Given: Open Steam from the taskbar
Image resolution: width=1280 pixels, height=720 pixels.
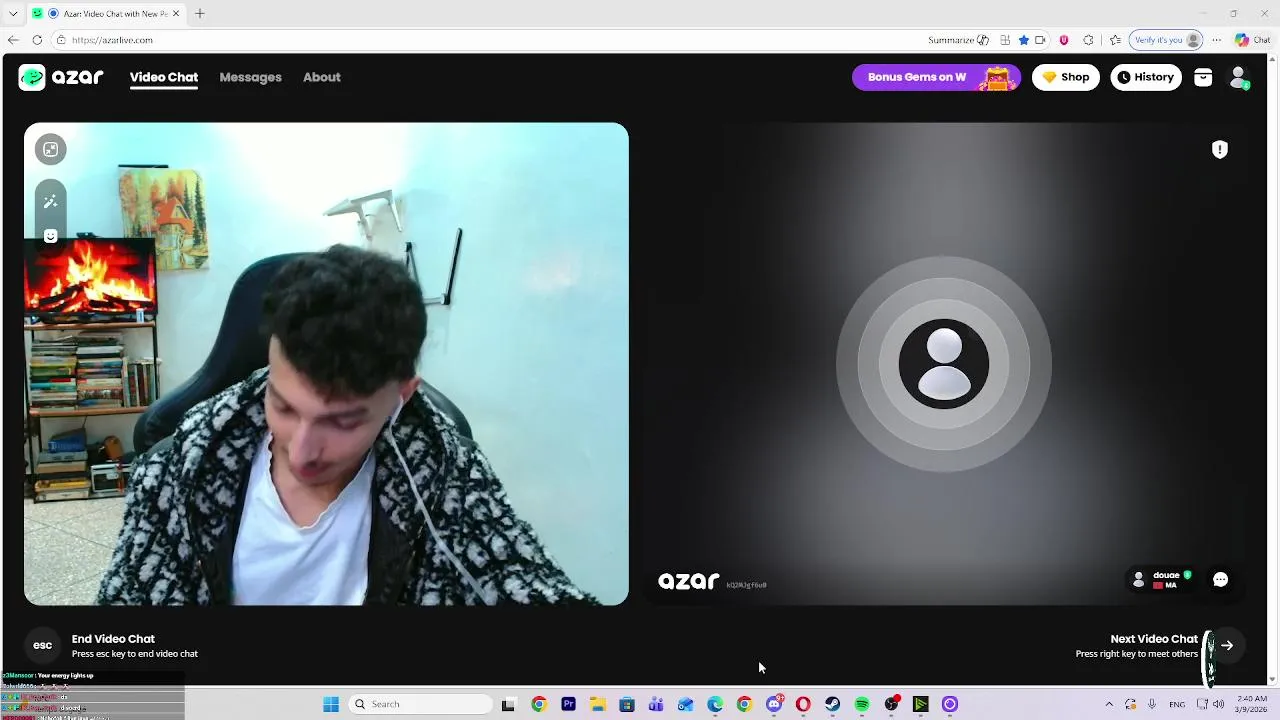Looking at the screenshot, I should (x=832, y=704).
